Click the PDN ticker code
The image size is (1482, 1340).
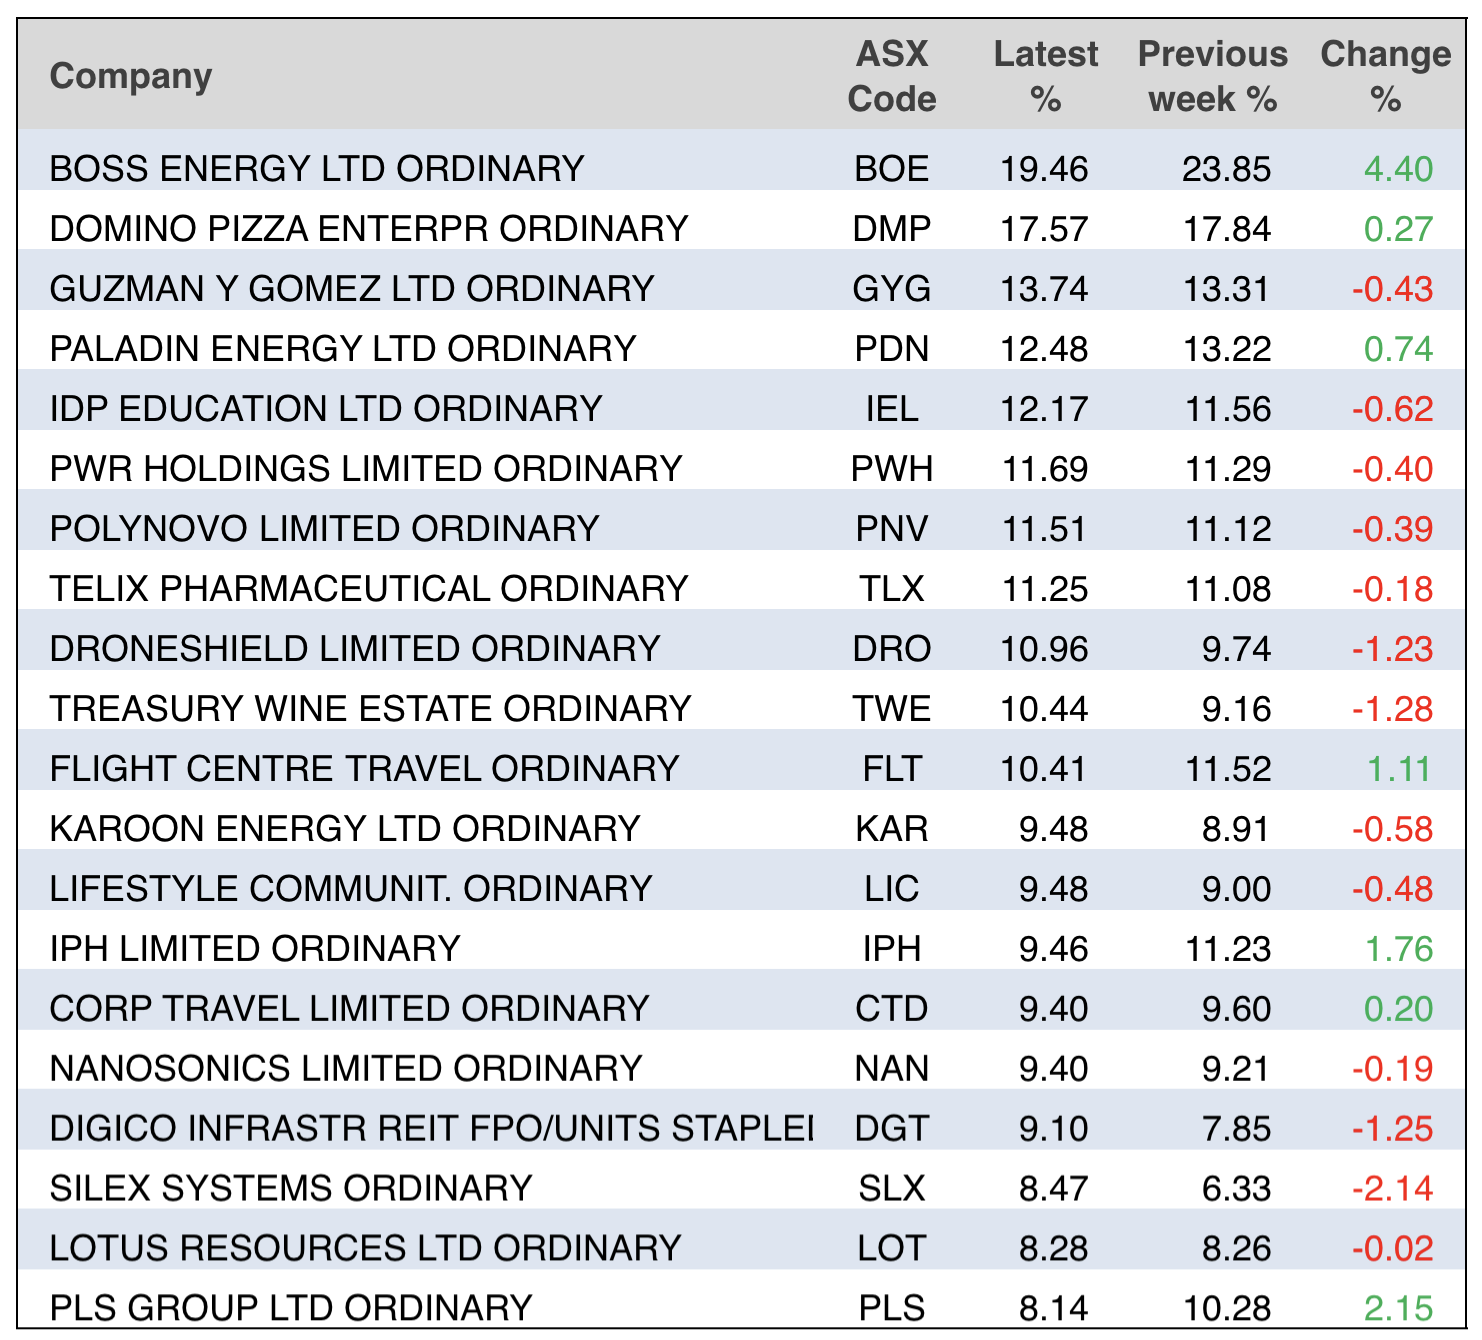[891, 349]
